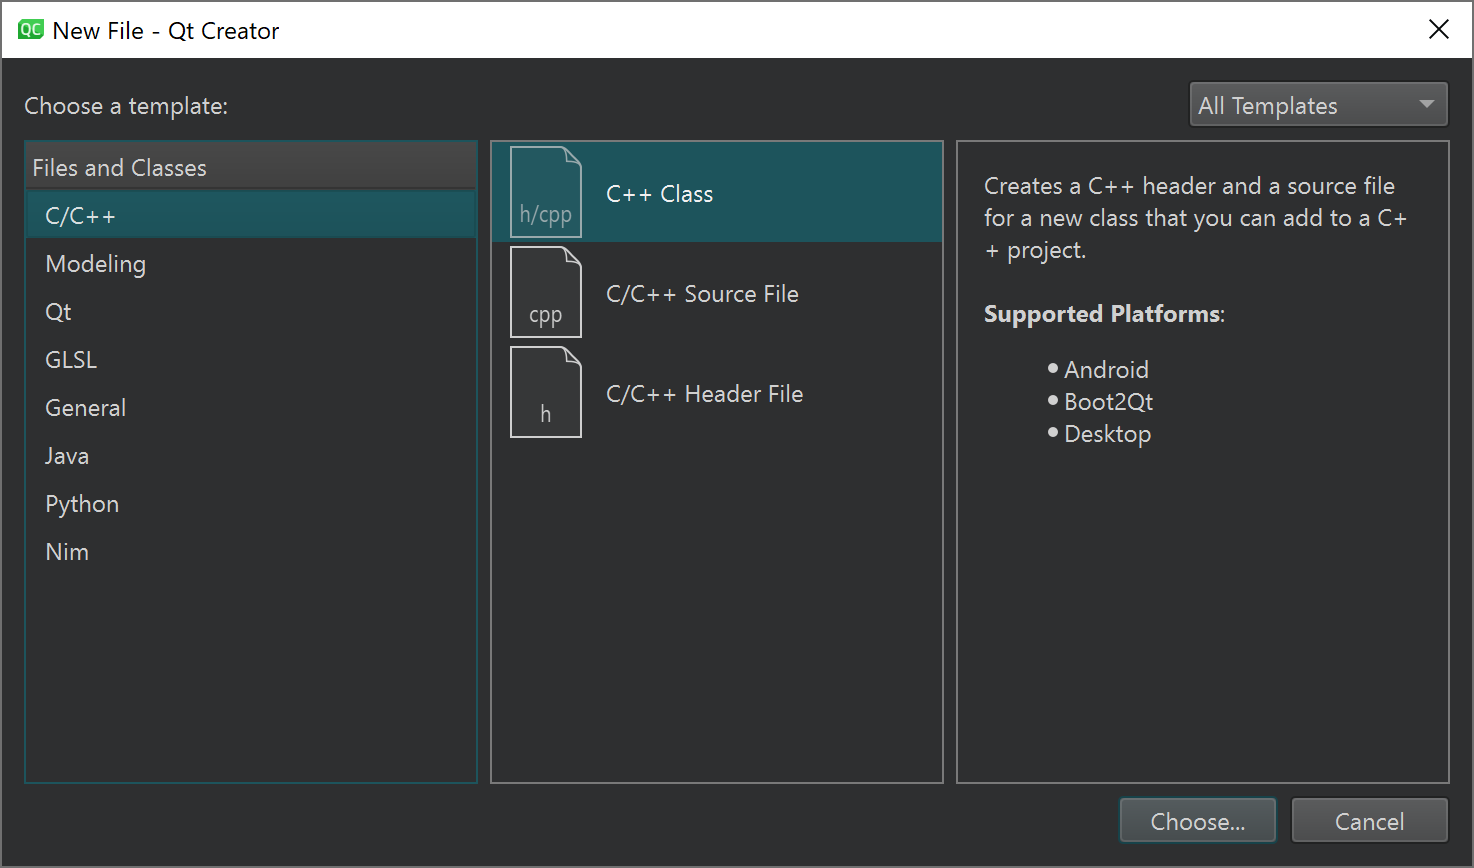Select the C/C++ Source File template
The width and height of the screenshot is (1474, 868).
pos(702,294)
